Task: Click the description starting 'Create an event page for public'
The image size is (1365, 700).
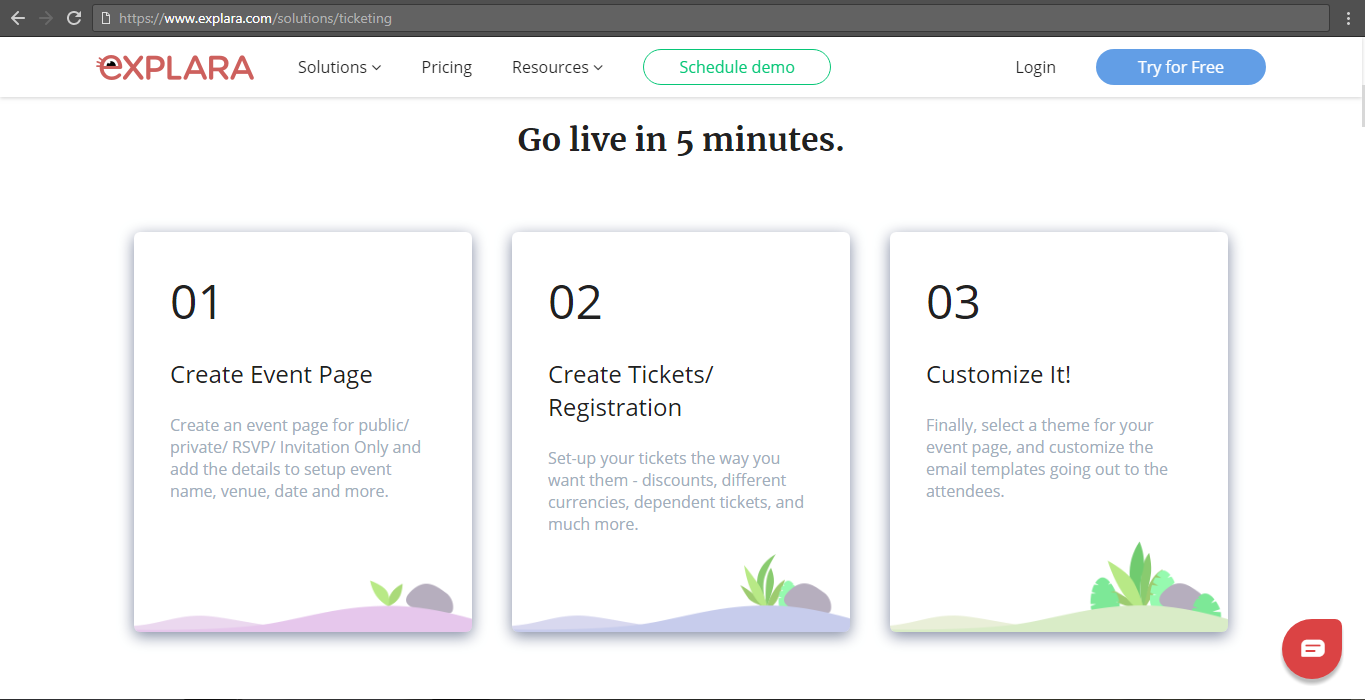Action: [x=295, y=458]
